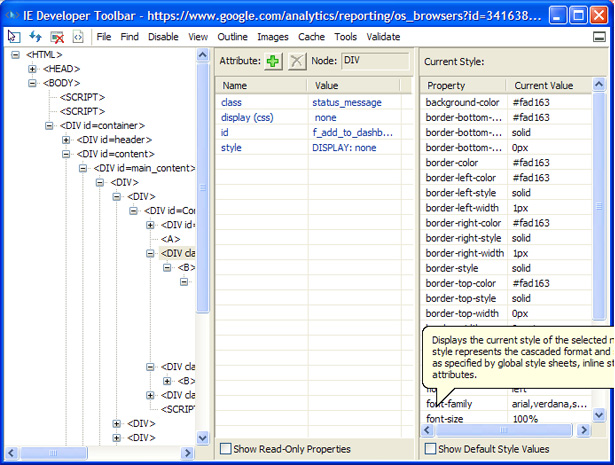615x465 pixels.
Task: Collapse the DIV id=main_content node
Action: (x=83, y=168)
